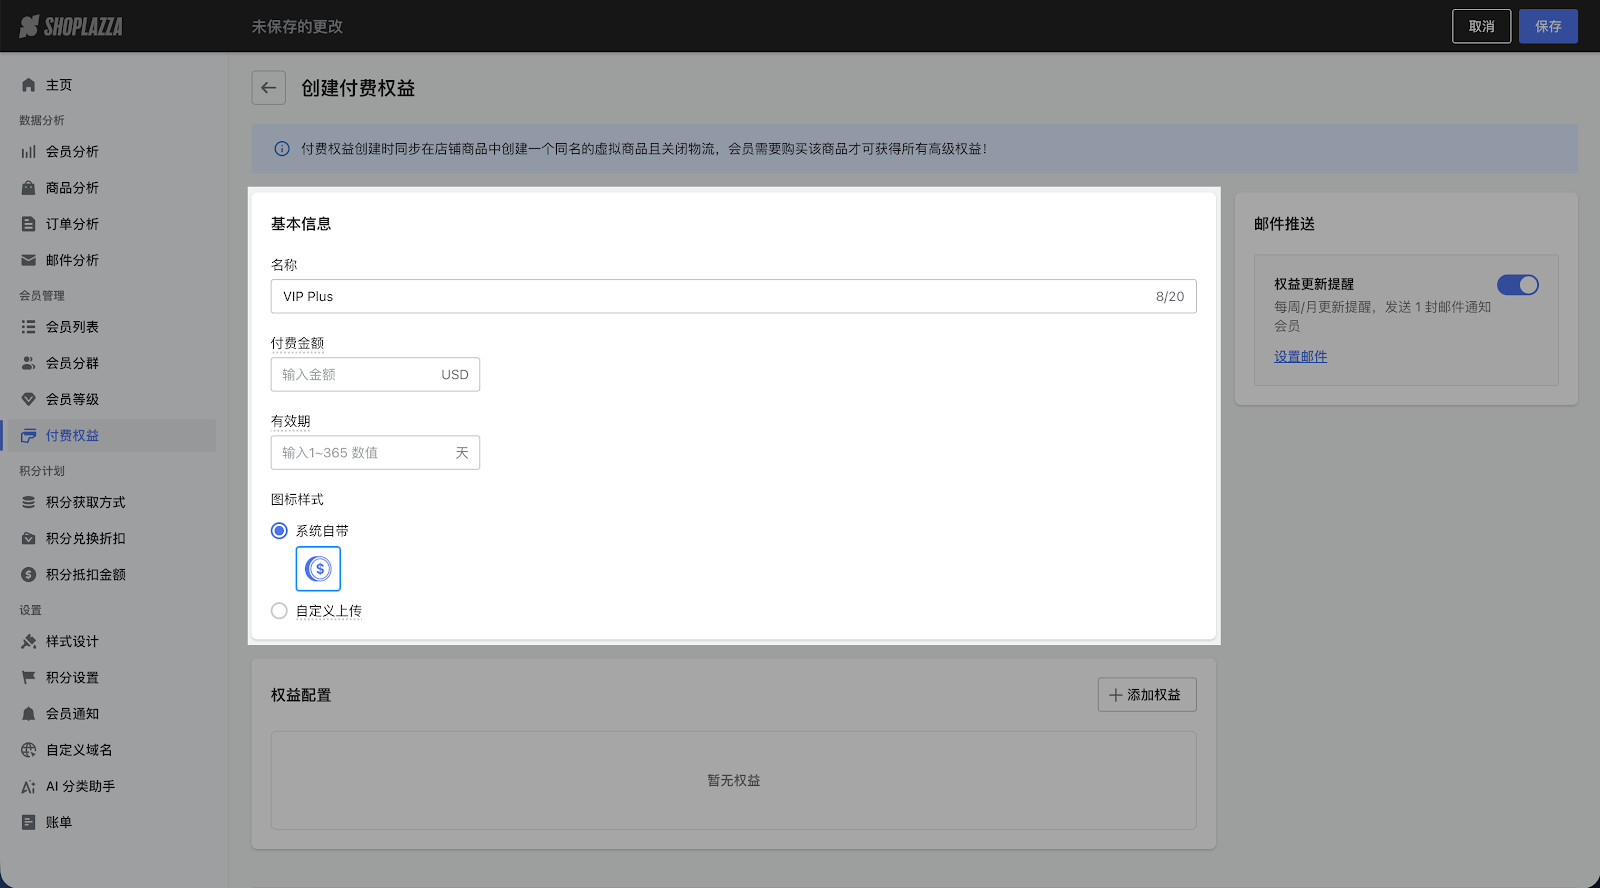Open the 设置邮件 link
The height and width of the screenshot is (888, 1600).
pos(1300,357)
